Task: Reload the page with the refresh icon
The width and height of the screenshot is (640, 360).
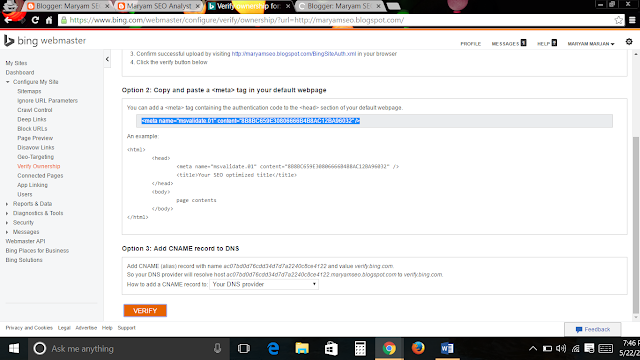Action: coord(35,20)
